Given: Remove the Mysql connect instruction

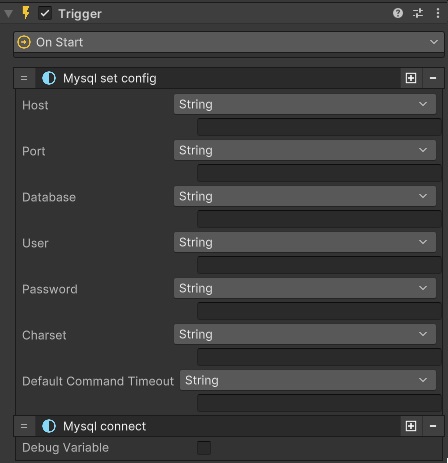Looking at the screenshot, I should coord(433,426).
